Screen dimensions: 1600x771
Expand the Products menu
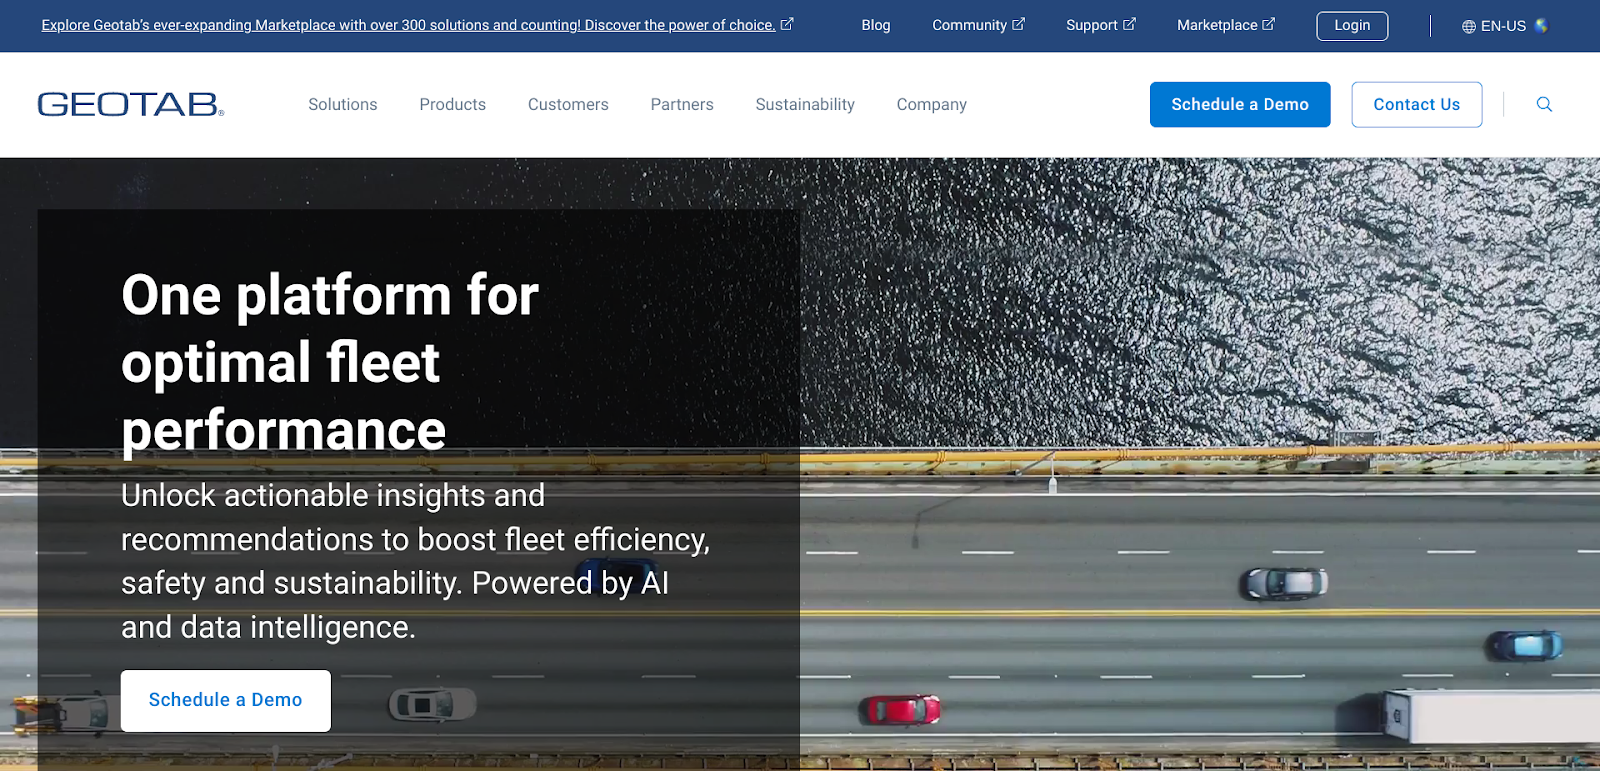452,104
